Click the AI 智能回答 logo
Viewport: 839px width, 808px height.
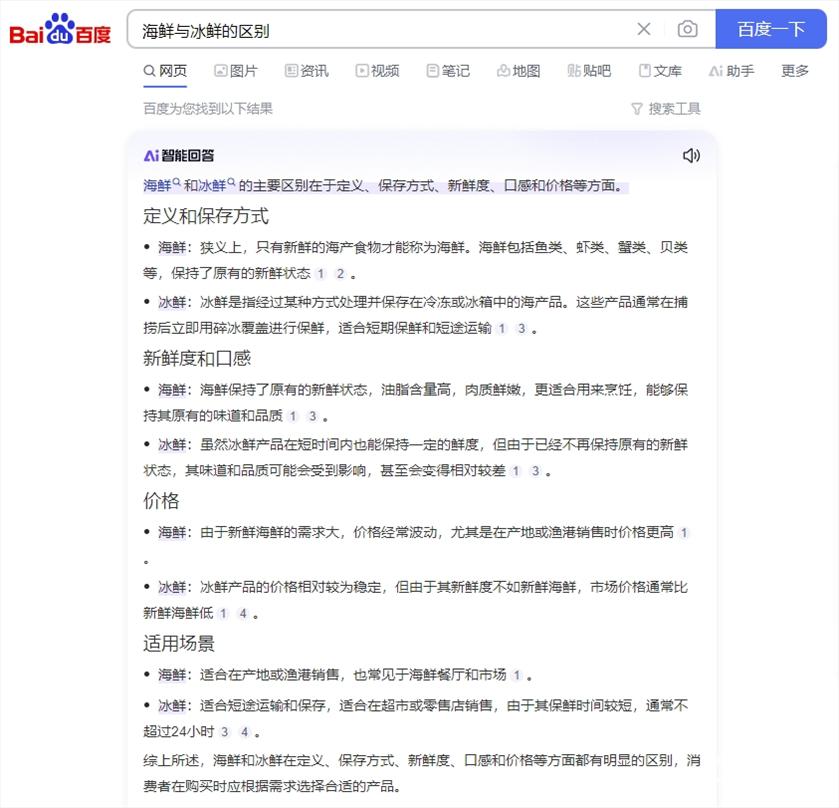coord(179,155)
